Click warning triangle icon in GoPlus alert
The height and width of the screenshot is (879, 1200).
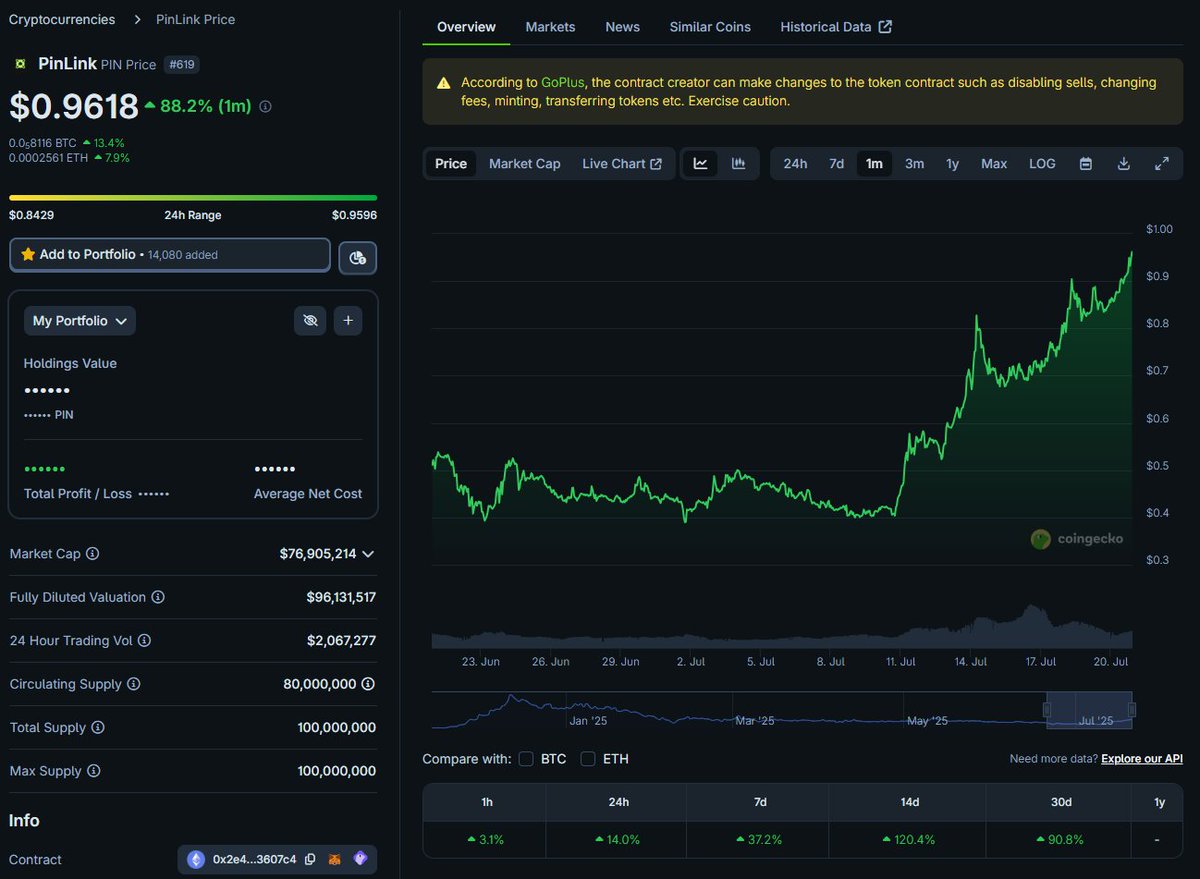coord(443,83)
